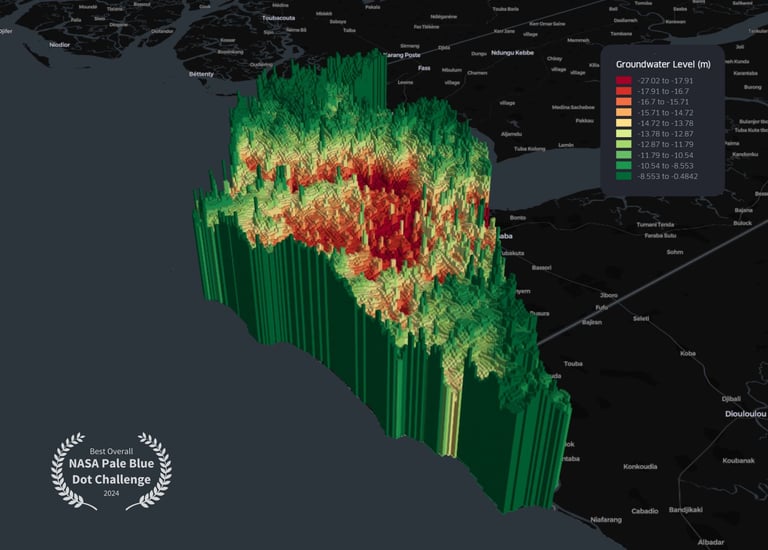Image resolution: width=768 pixels, height=550 pixels.
Task: Select the yellow-green swatch for -13.78 to -12.87
Action: coord(624,134)
